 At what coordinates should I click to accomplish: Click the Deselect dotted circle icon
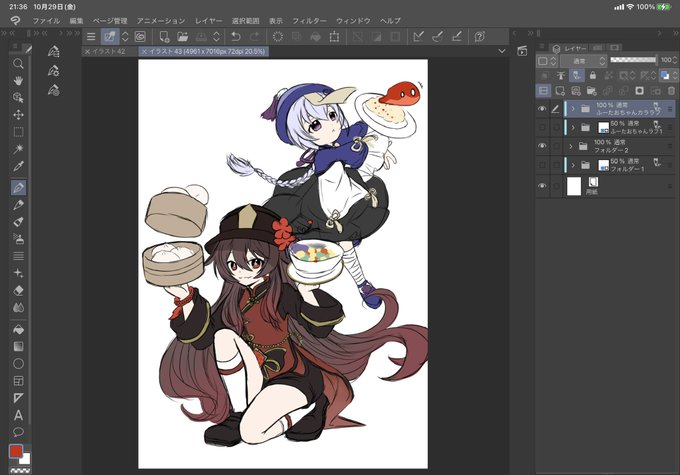coord(278,37)
